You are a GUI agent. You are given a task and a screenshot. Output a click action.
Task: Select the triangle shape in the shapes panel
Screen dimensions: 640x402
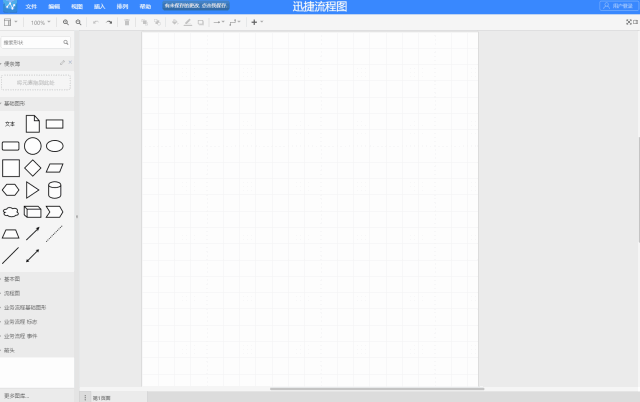[x=32, y=190]
